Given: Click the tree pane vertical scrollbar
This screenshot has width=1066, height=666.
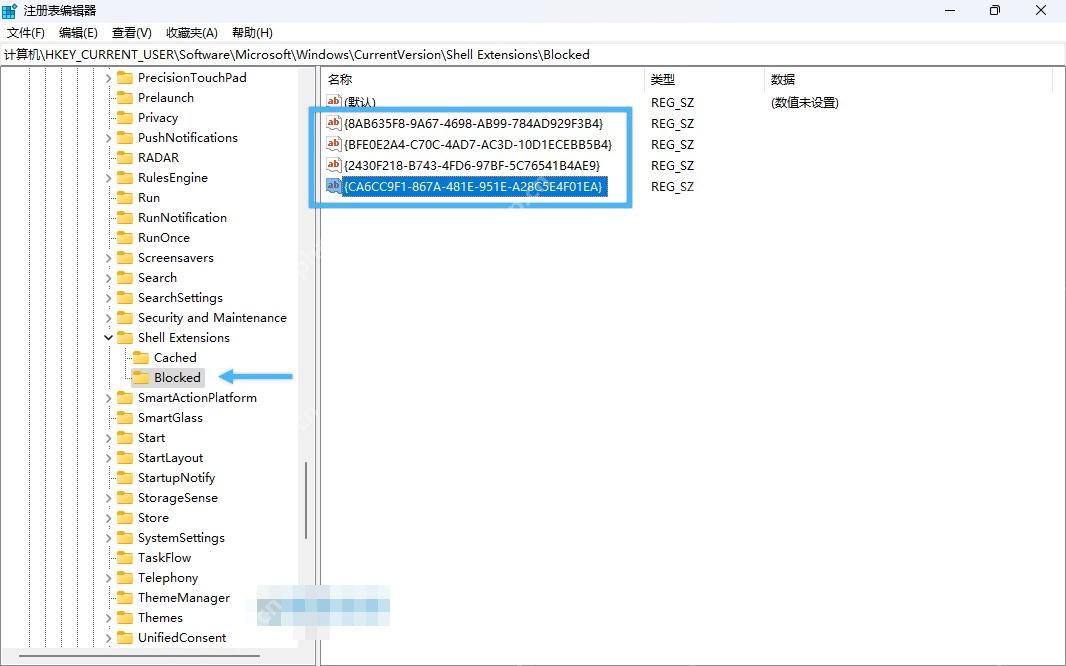Looking at the screenshot, I should pos(306,500).
